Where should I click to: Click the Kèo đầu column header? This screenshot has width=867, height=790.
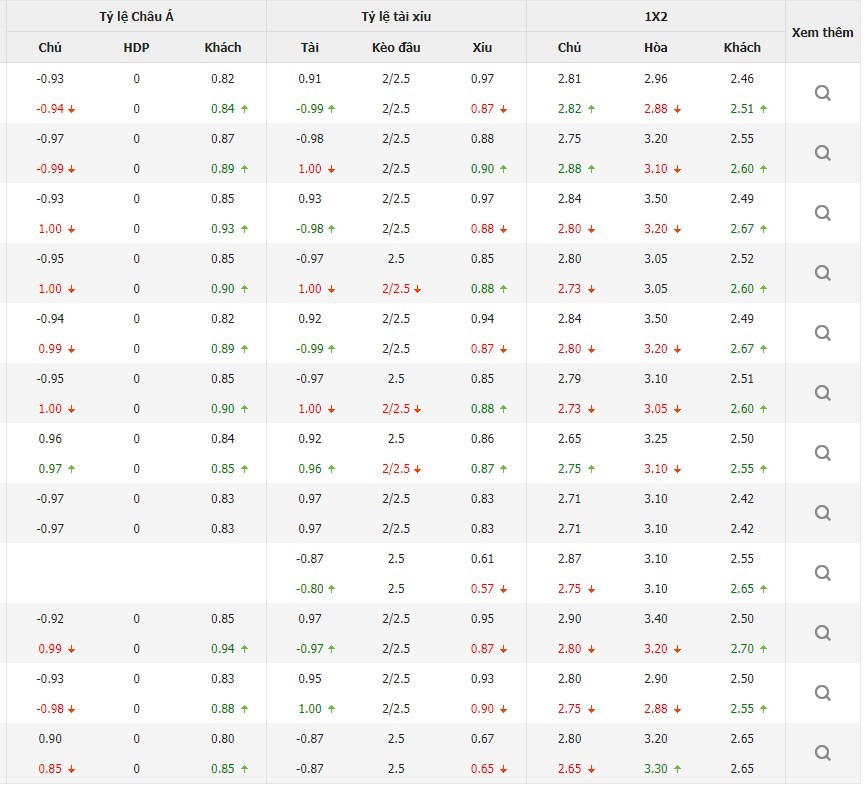click(396, 47)
